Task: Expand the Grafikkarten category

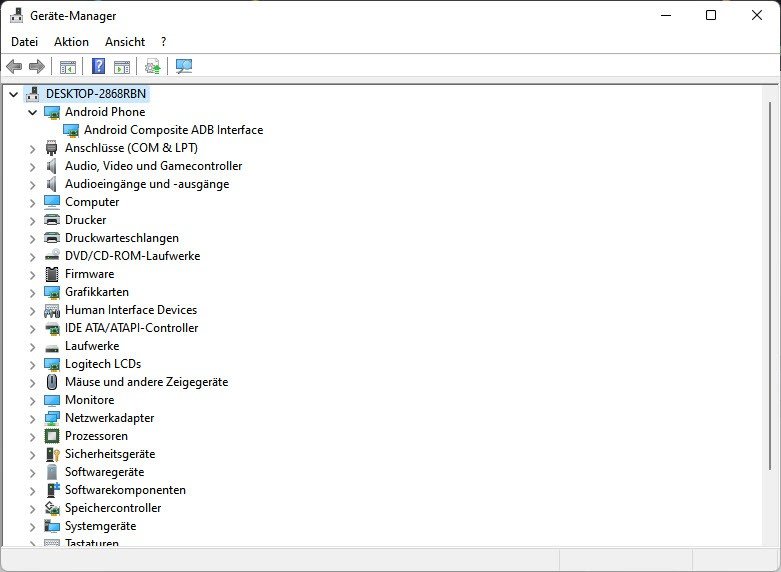Action: [x=32, y=292]
